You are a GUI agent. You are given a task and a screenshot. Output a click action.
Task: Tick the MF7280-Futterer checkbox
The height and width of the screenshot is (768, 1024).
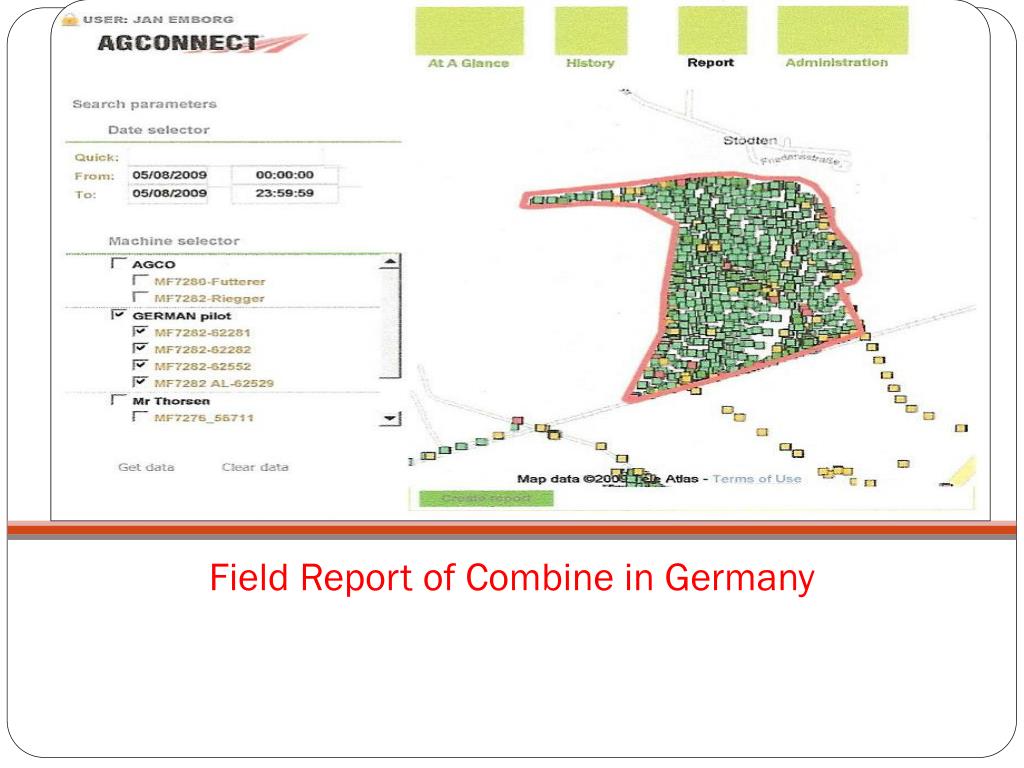(139, 281)
